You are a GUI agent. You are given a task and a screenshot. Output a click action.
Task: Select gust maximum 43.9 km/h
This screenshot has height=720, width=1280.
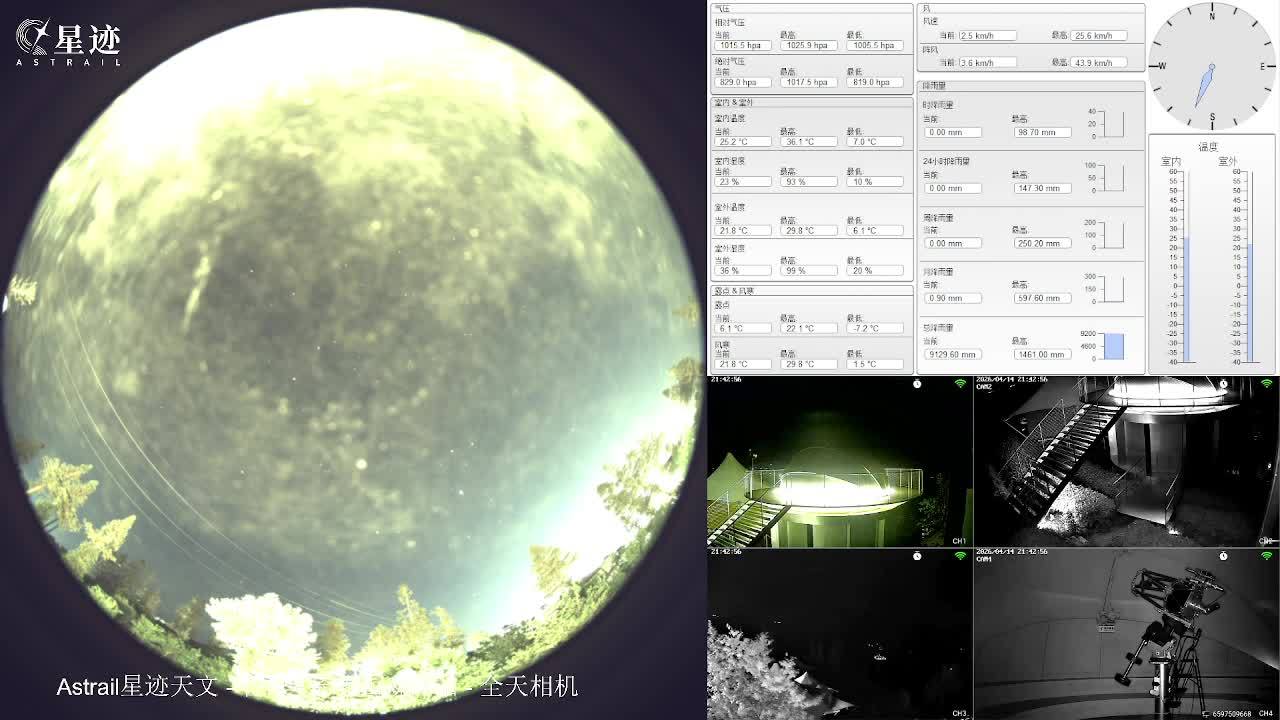1098,62
